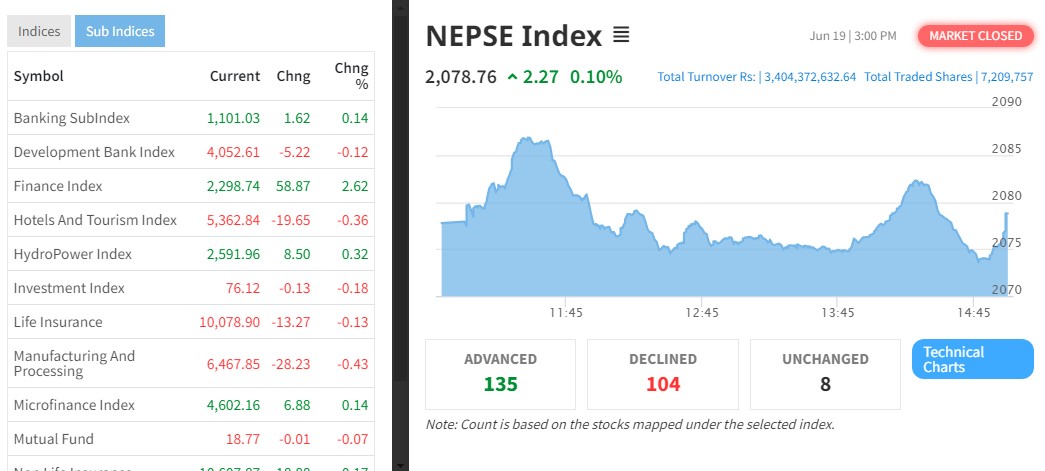Open the Development Bank Index entry

94,152
